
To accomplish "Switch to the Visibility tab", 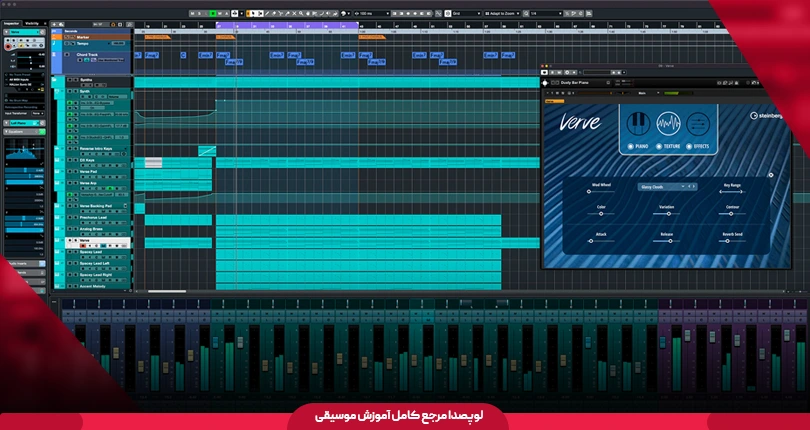I will coord(32,23).
